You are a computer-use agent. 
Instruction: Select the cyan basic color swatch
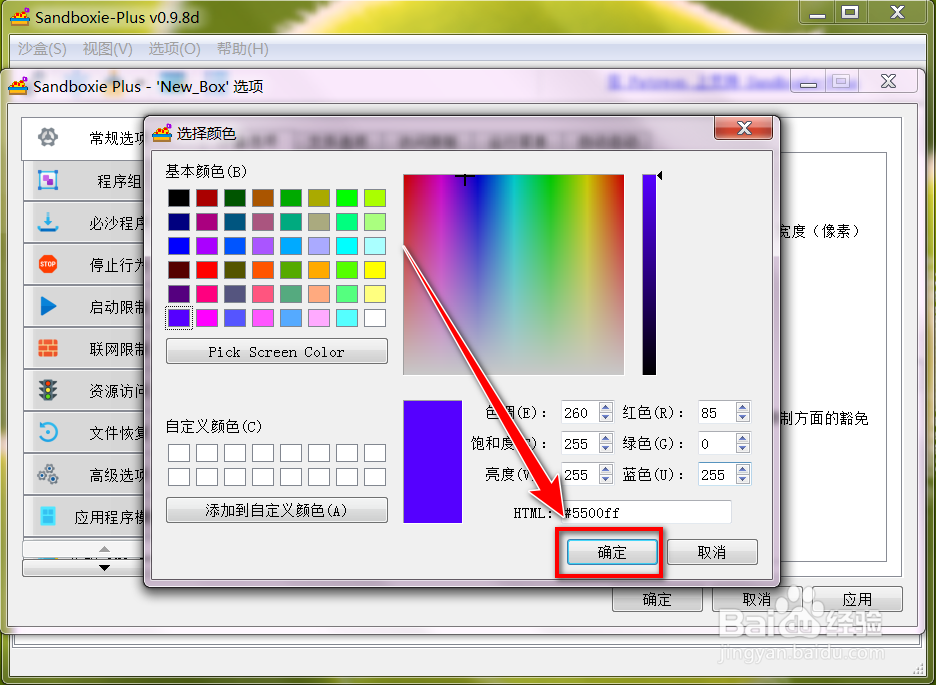347,246
